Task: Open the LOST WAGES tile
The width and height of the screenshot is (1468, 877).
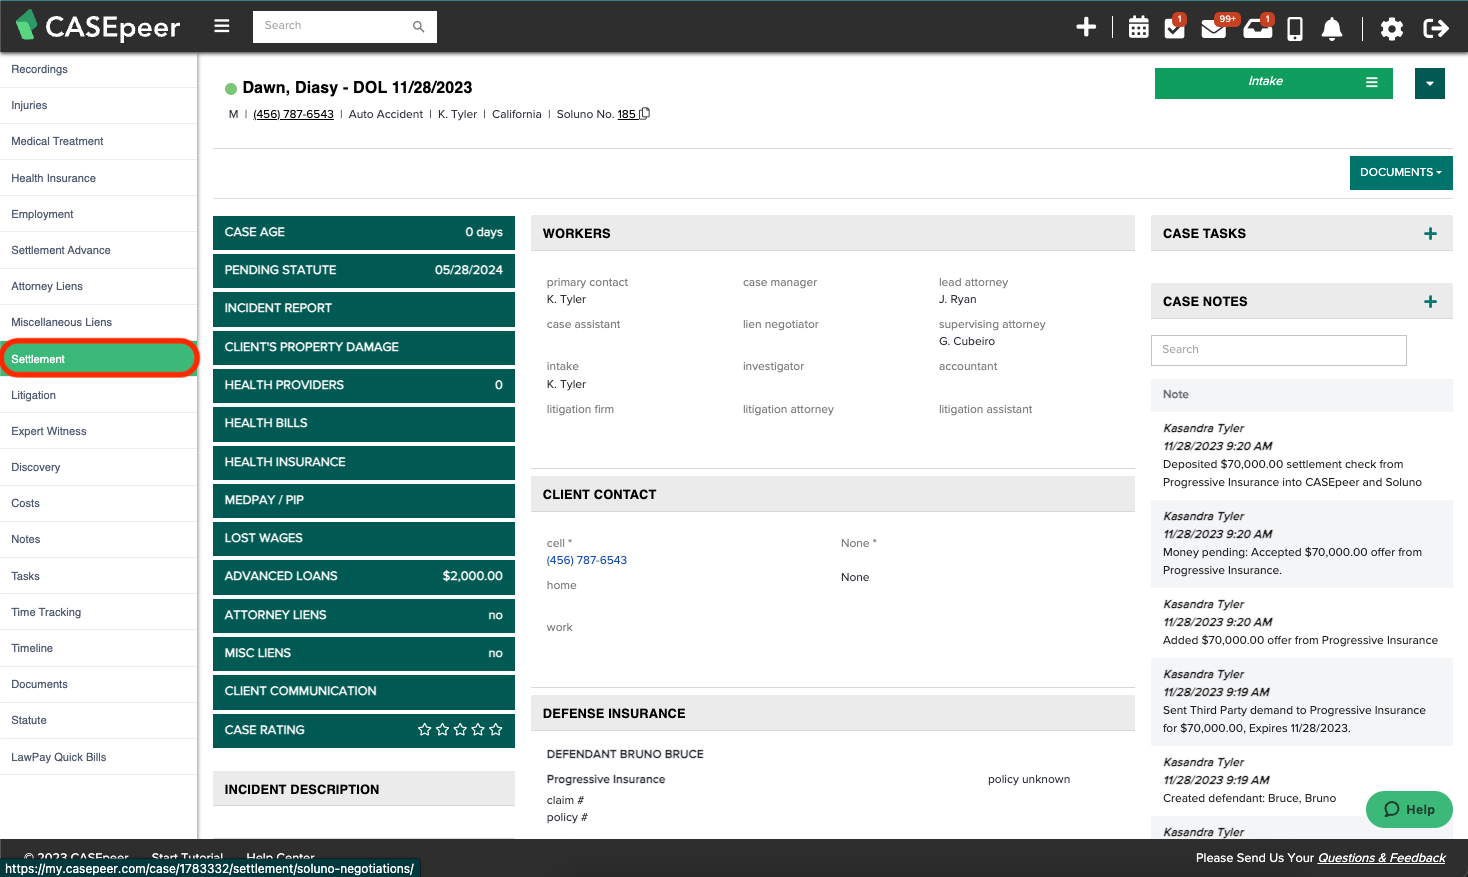Action: coord(364,538)
